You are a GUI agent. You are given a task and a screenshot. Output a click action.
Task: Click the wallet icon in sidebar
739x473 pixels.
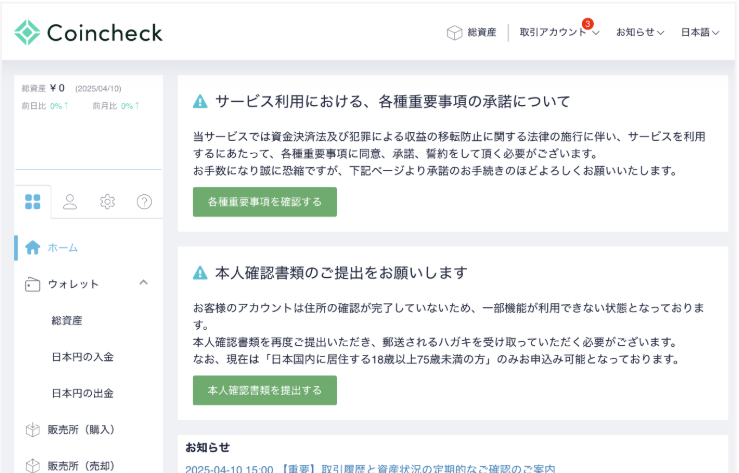(33, 284)
